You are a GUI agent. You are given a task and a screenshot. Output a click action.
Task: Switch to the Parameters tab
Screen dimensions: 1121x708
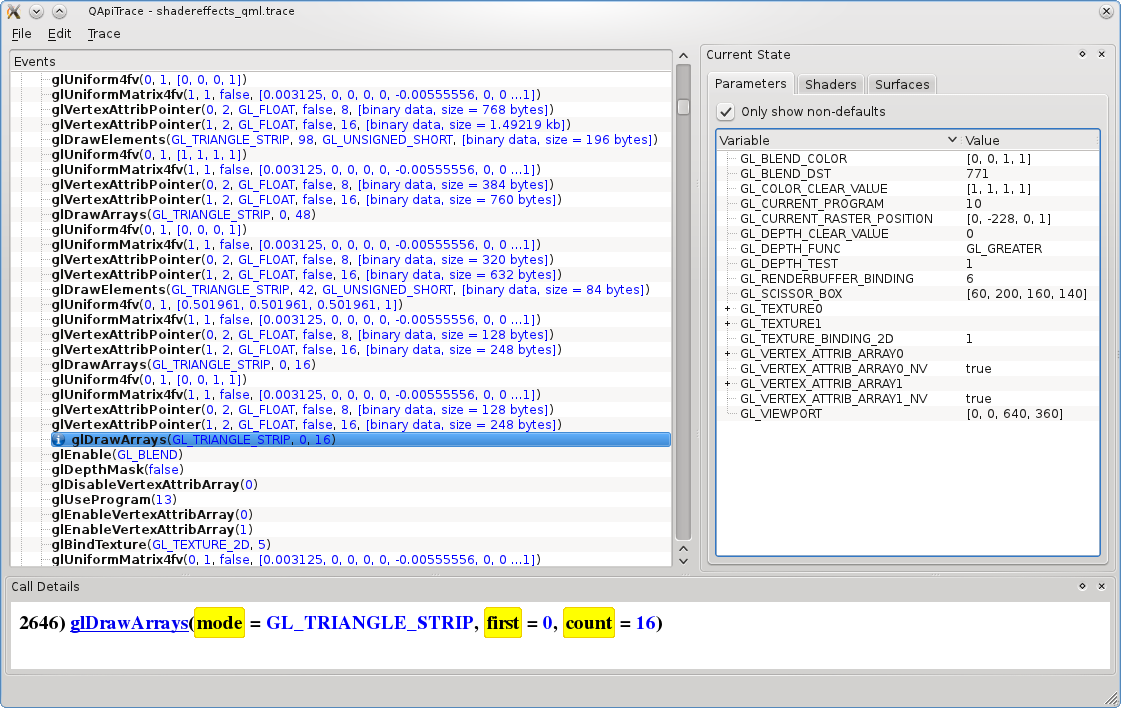750,84
